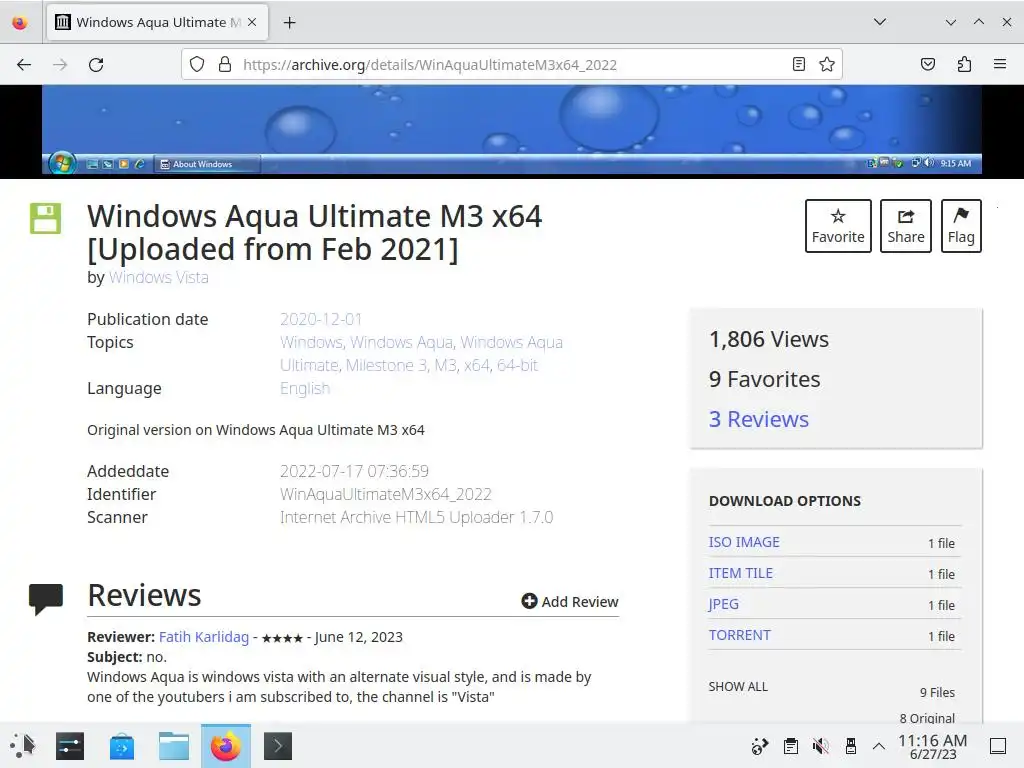Launch Discover software center from taskbar
This screenshot has width=1024, height=768.
[122, 746]
